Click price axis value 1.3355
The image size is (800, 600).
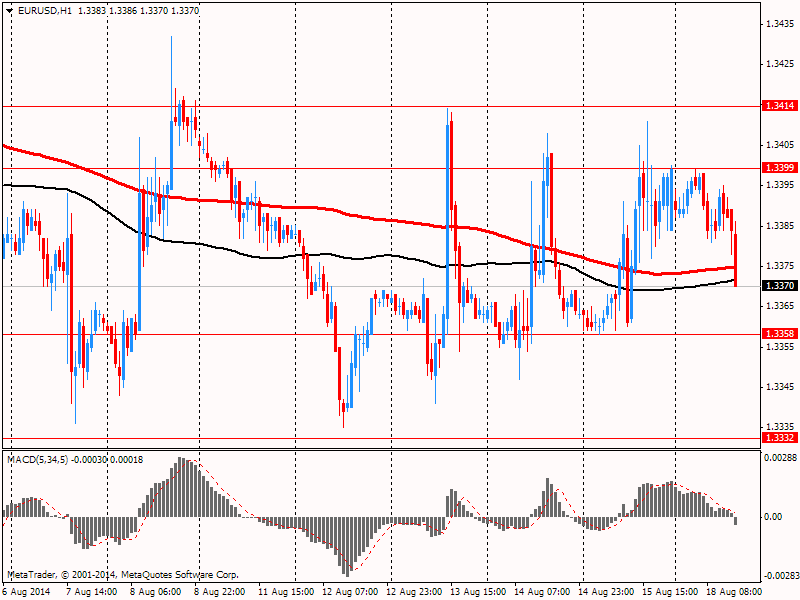(780, 347)
